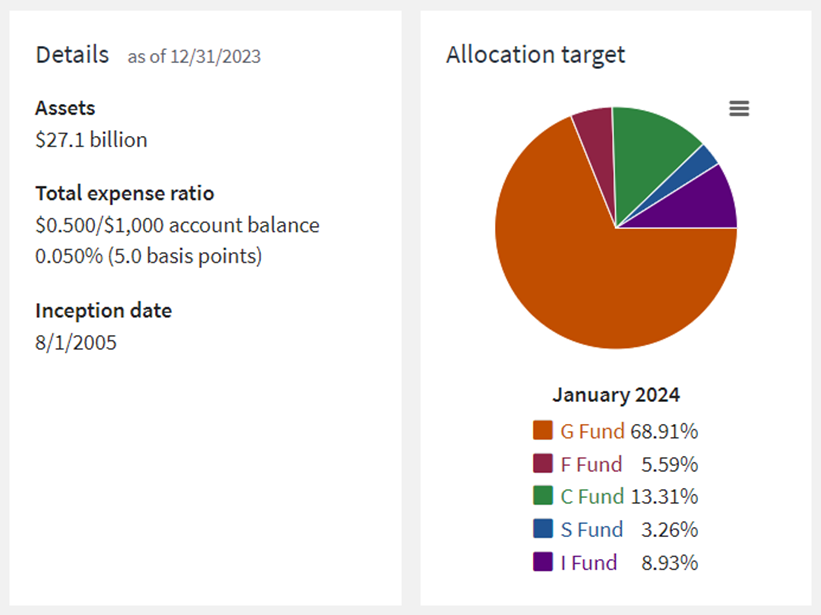Viewport: 821px width, 615px height.
Task: Click the Allocation target heading
Action: coord(535,54)
